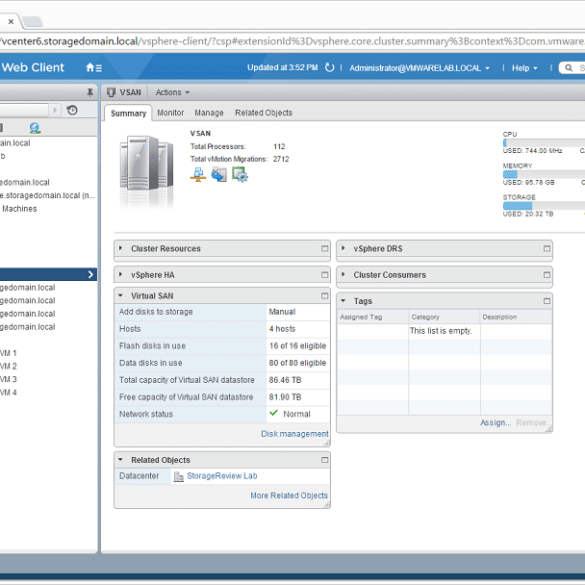585x585 pixels.
Task: Expand the vSphere DRS section
Action: [343, 248]
